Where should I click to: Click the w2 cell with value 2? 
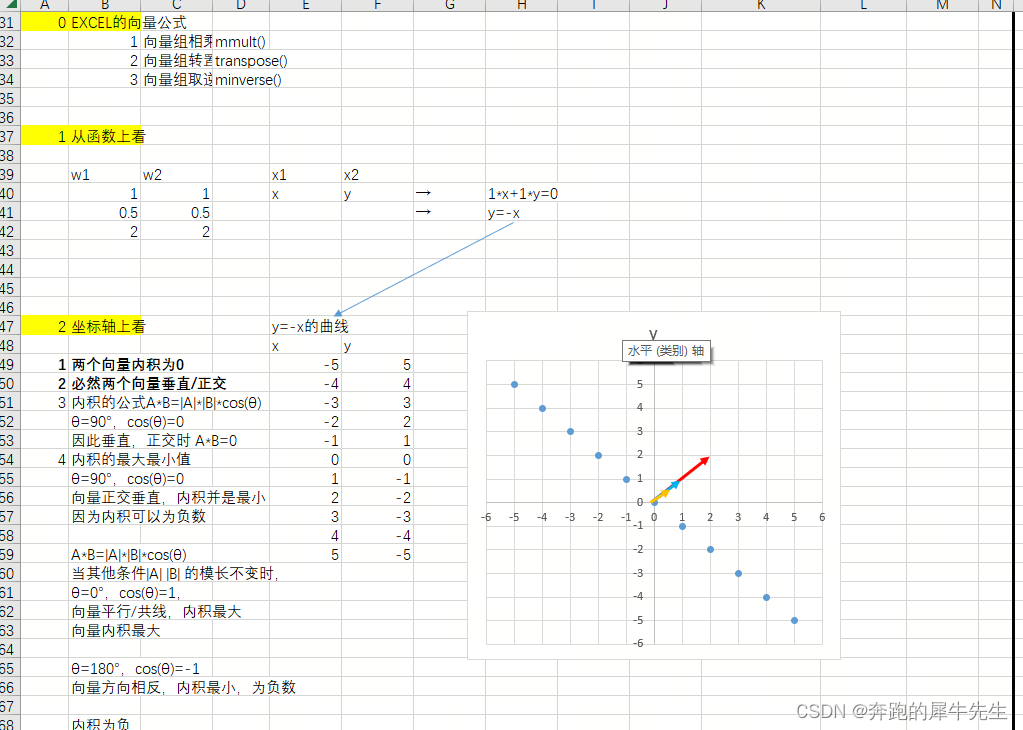176,232
